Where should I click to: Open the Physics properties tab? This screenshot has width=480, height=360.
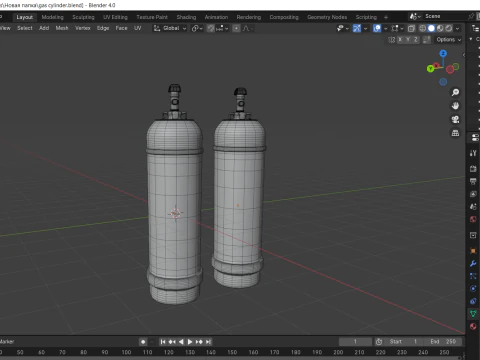[x=473, y=289]
